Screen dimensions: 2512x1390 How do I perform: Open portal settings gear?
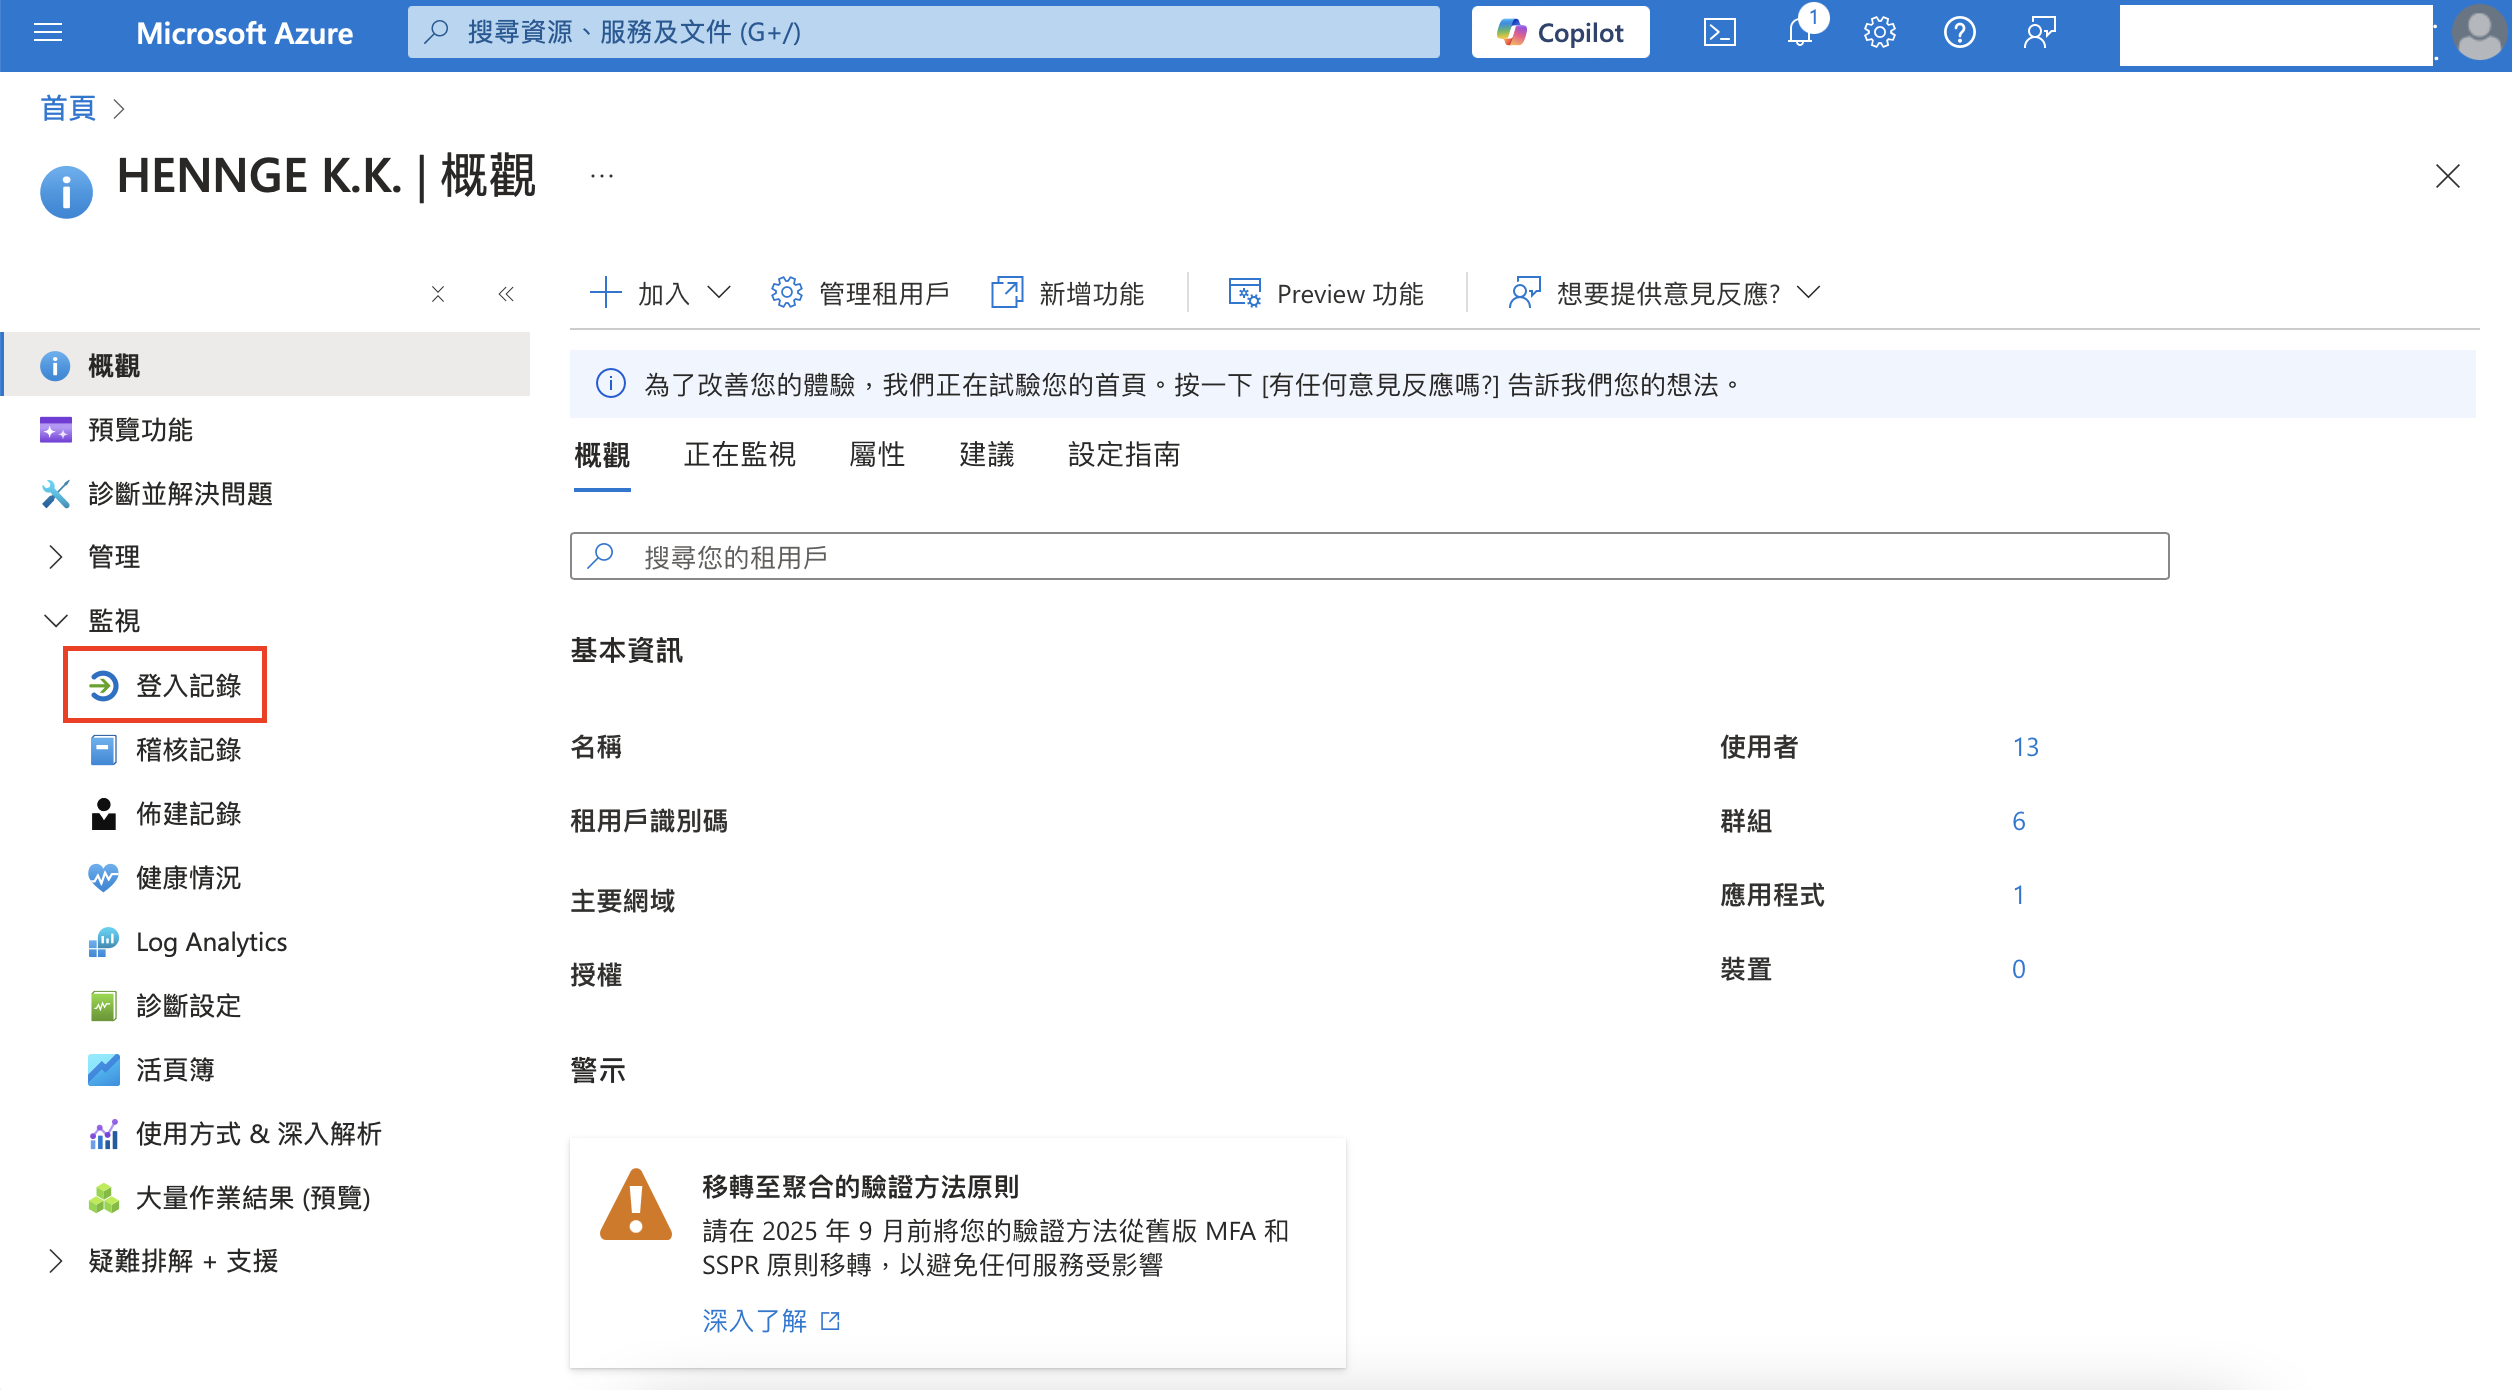1879,33
